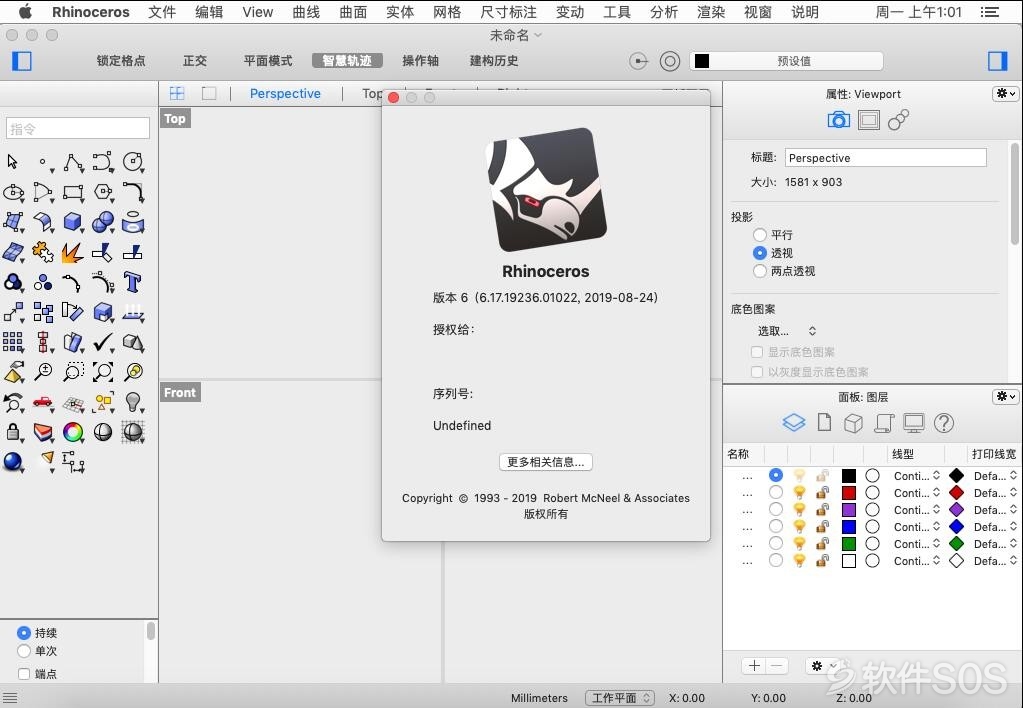Viewport: 1023px width, 708px height.
Task: Switch to the Perspective viewport tab
Action: [285, 93]
